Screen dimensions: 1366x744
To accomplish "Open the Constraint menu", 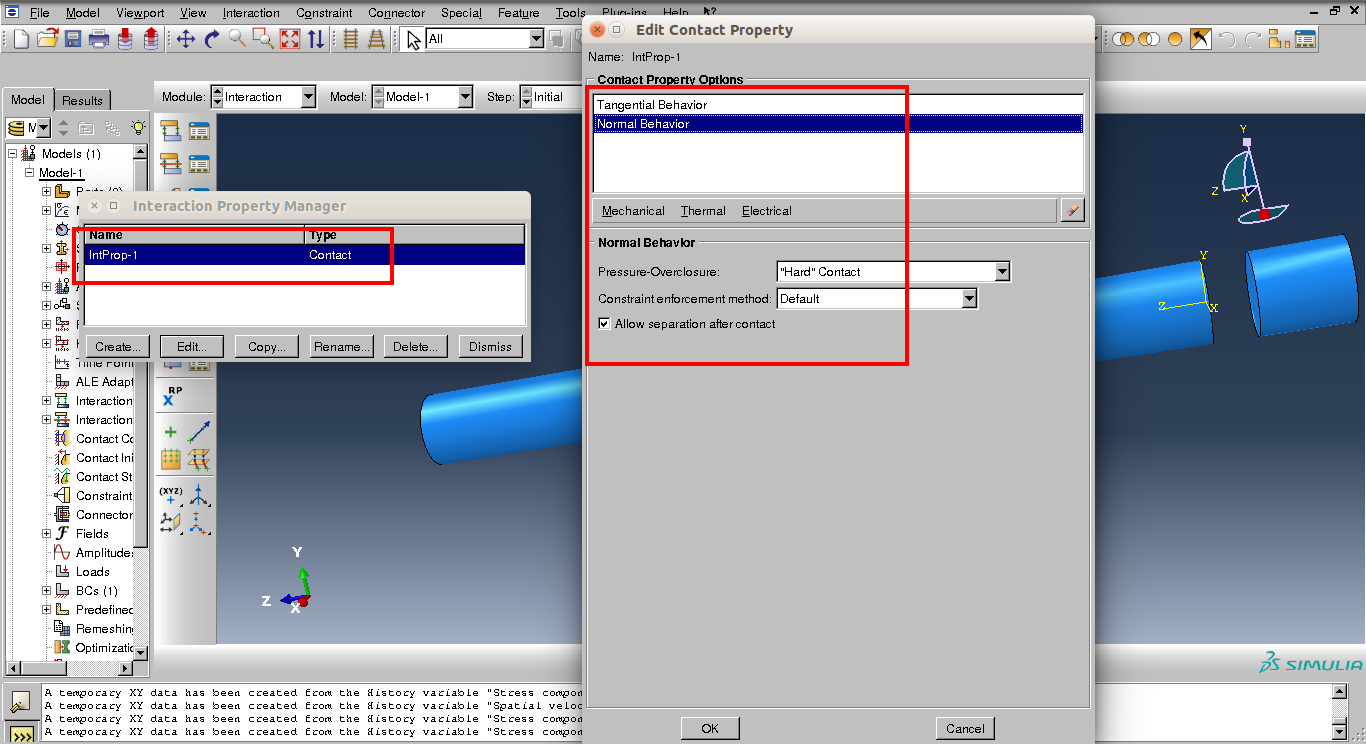I will pyautogui.click(x=324, y=13).
